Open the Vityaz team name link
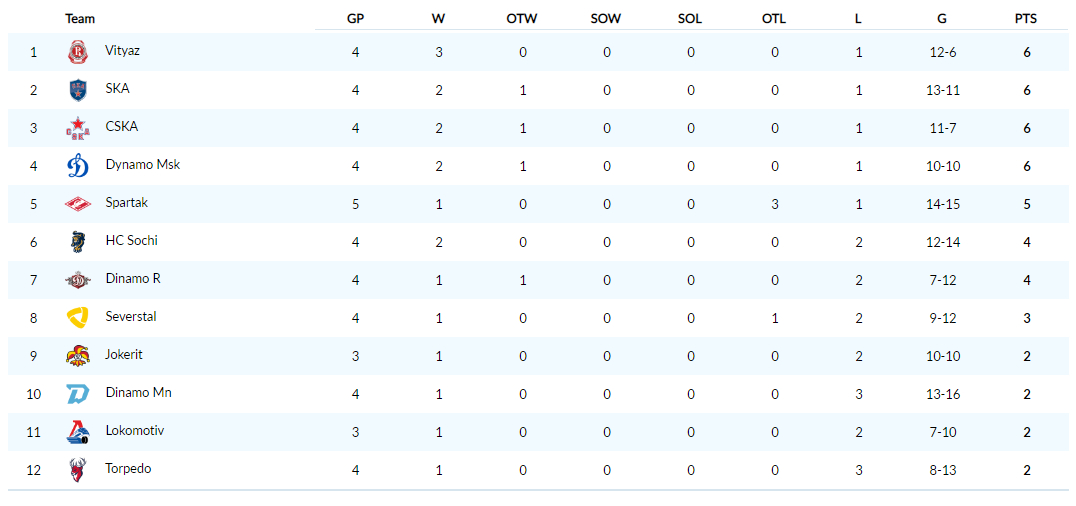 [123, 50]
